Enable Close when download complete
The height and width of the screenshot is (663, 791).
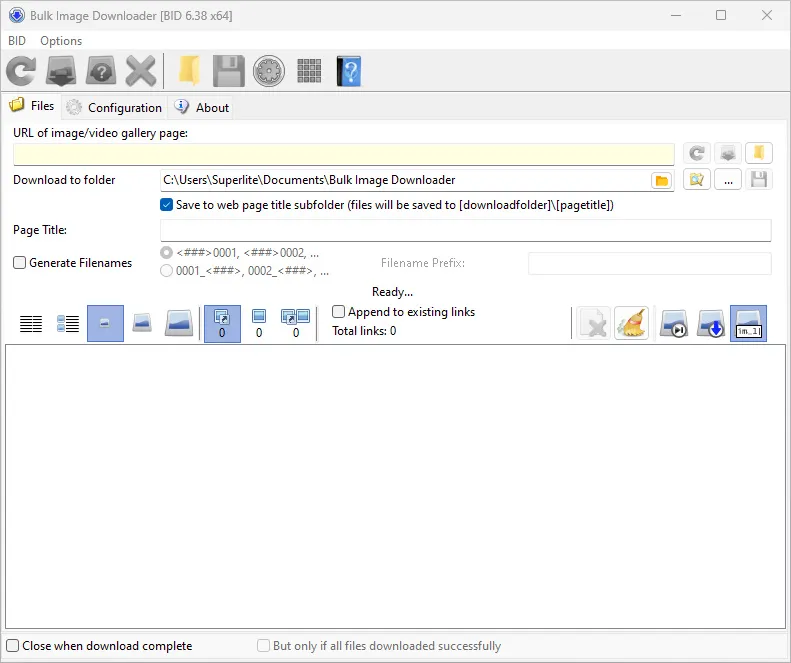[13, 646]
